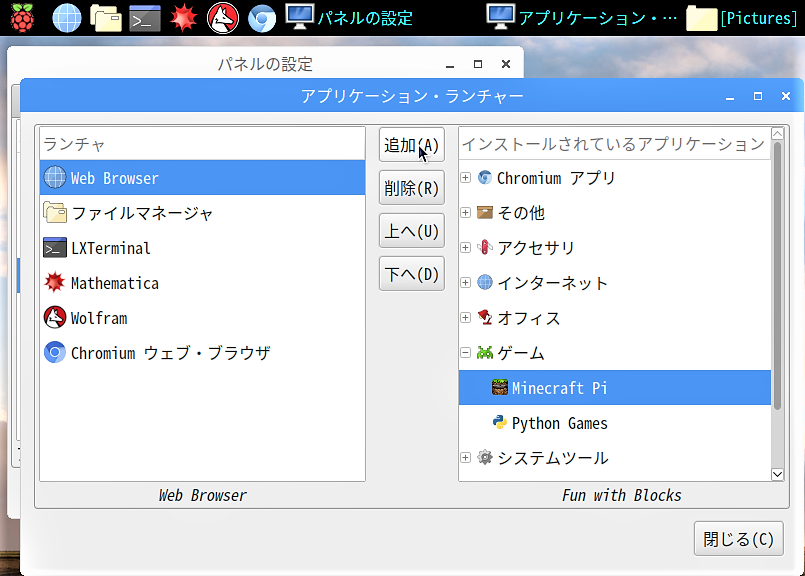This screenshot has height=576, width=805.
Task: Click the アクセサリ category icon
Action: (485, 247)
